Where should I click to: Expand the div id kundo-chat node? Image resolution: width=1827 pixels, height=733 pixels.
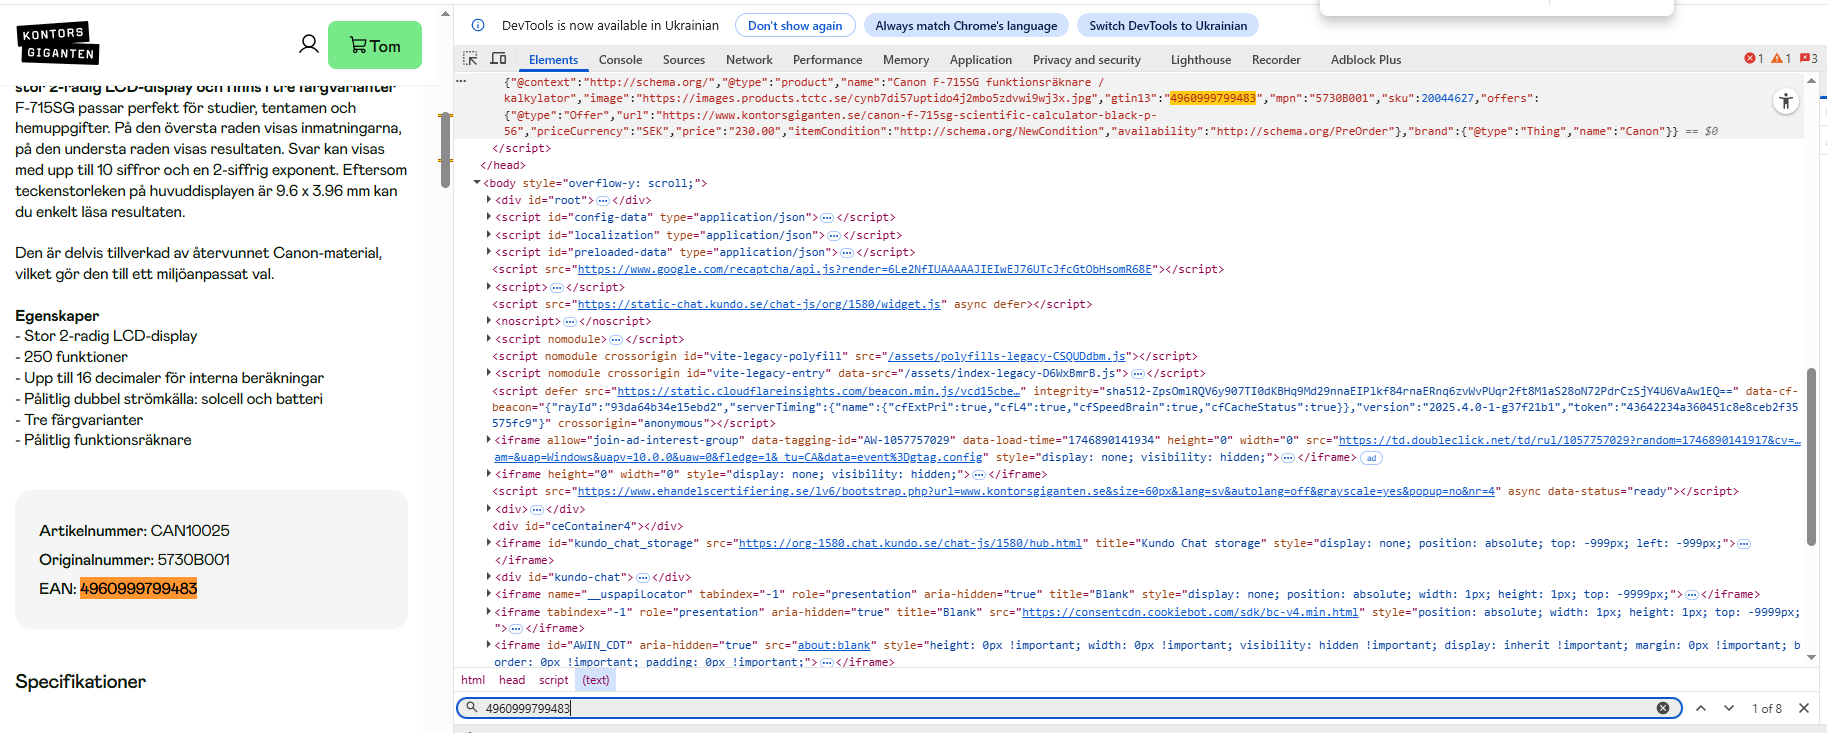point(489,577)
